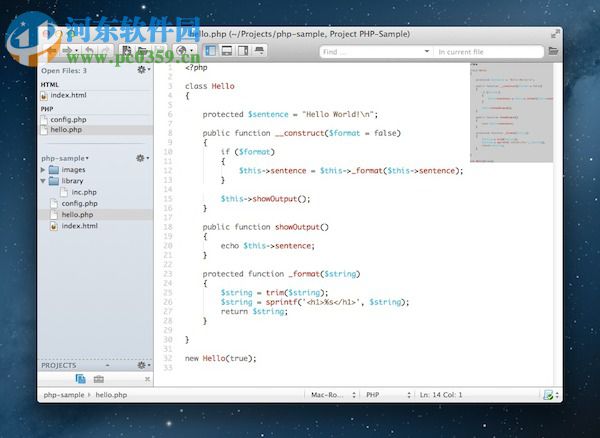Screen dimensions: 600x438
Task: Collapse the library folder
Action: (42, 181)
